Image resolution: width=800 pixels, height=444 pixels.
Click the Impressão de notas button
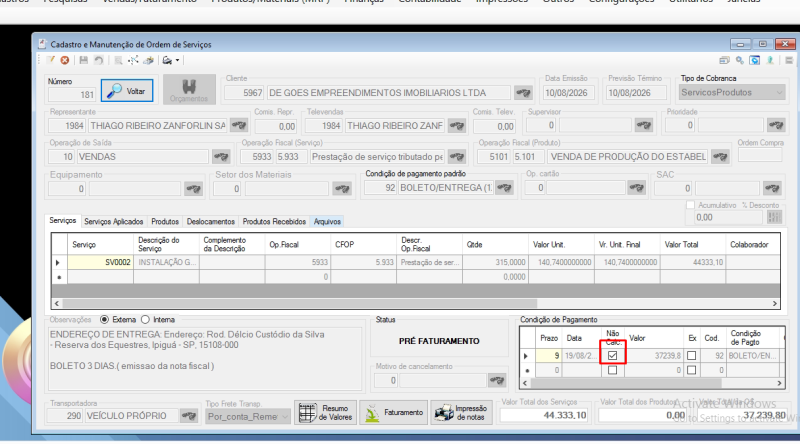tap(462, 412)
